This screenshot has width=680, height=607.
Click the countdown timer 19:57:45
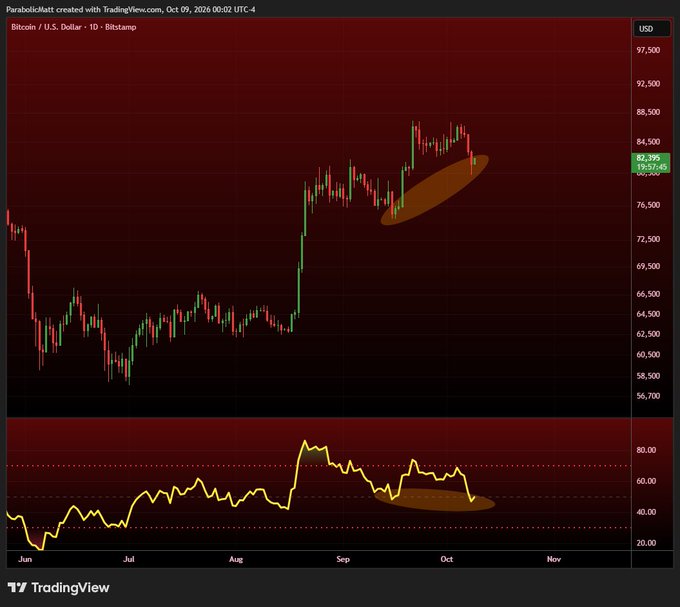(x=651, y=167)
